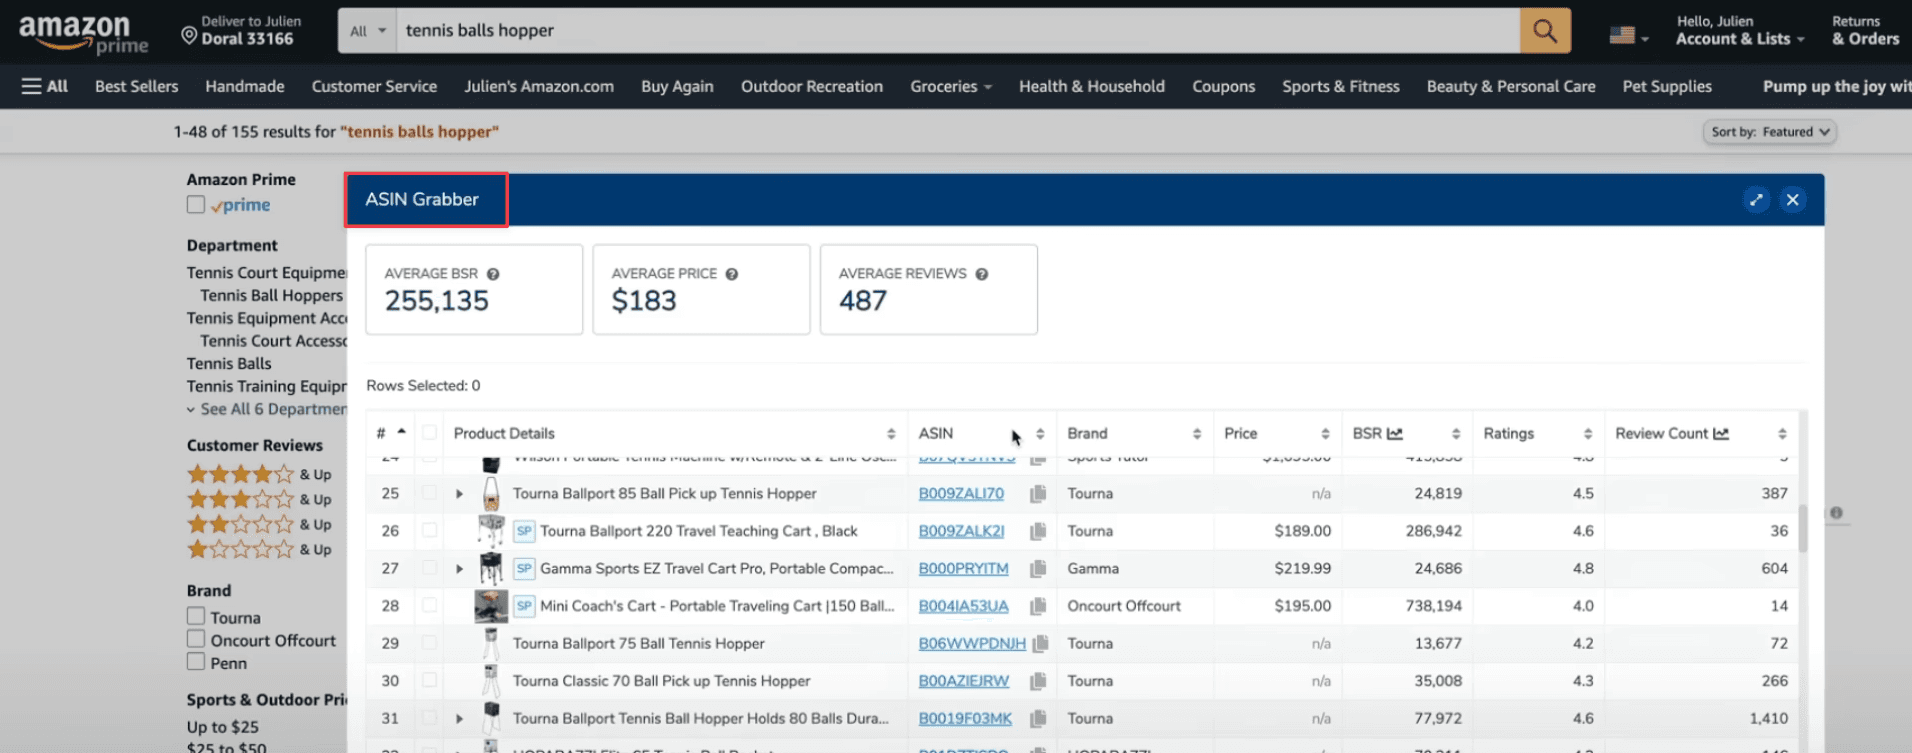The height and width of the screenshot is (753, 1912).
Task: Click the table vertical scrollbar thumb
Action: point(1803,529)
